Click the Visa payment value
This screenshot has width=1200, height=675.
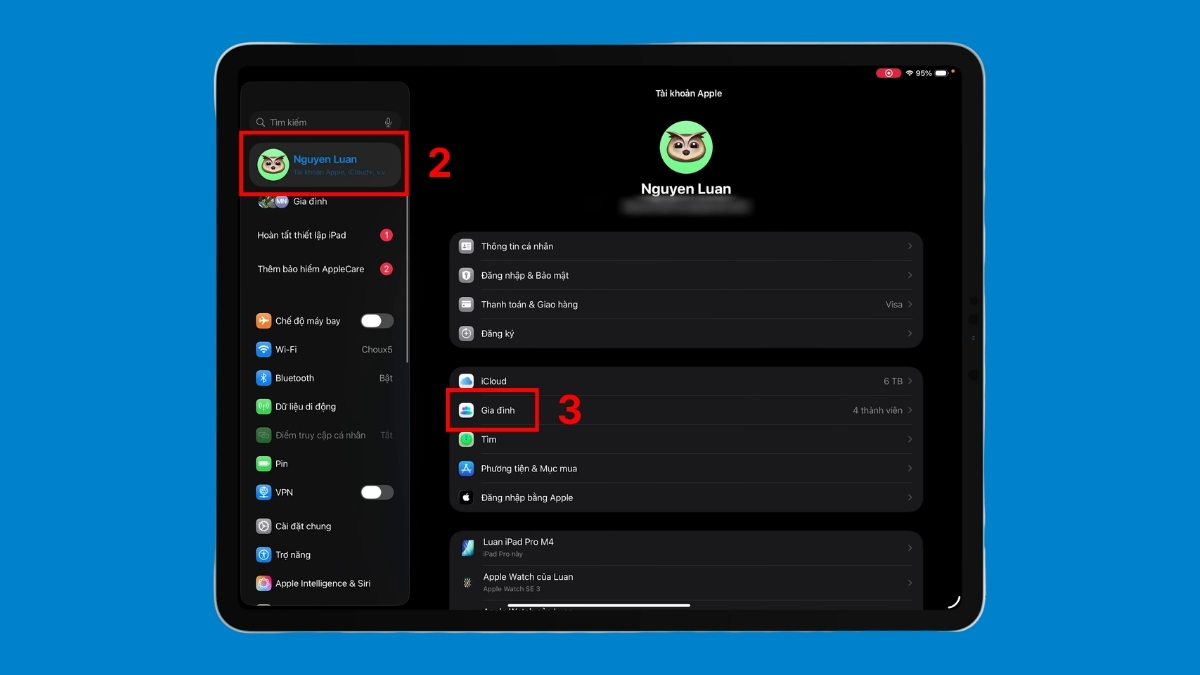point(894,304)
